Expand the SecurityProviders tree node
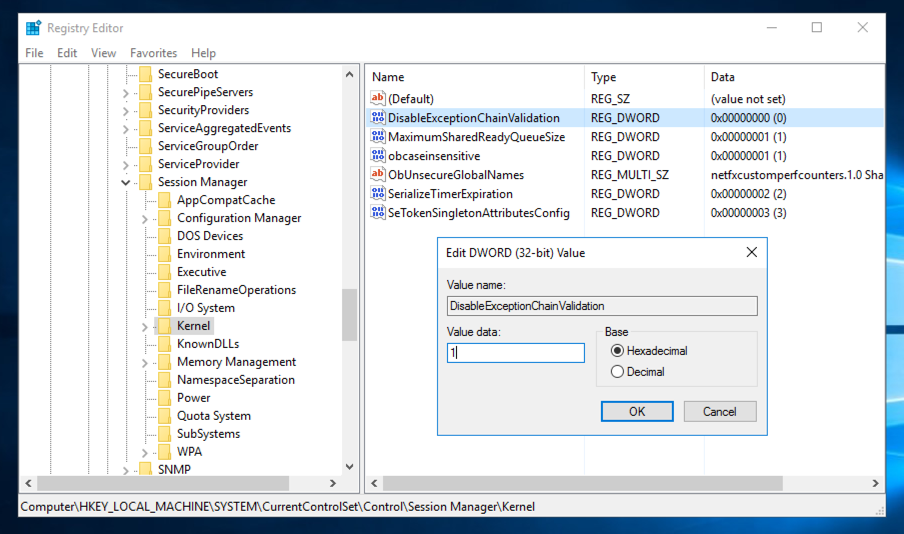Viewport: 904px width, 534px height. point(126,111)
